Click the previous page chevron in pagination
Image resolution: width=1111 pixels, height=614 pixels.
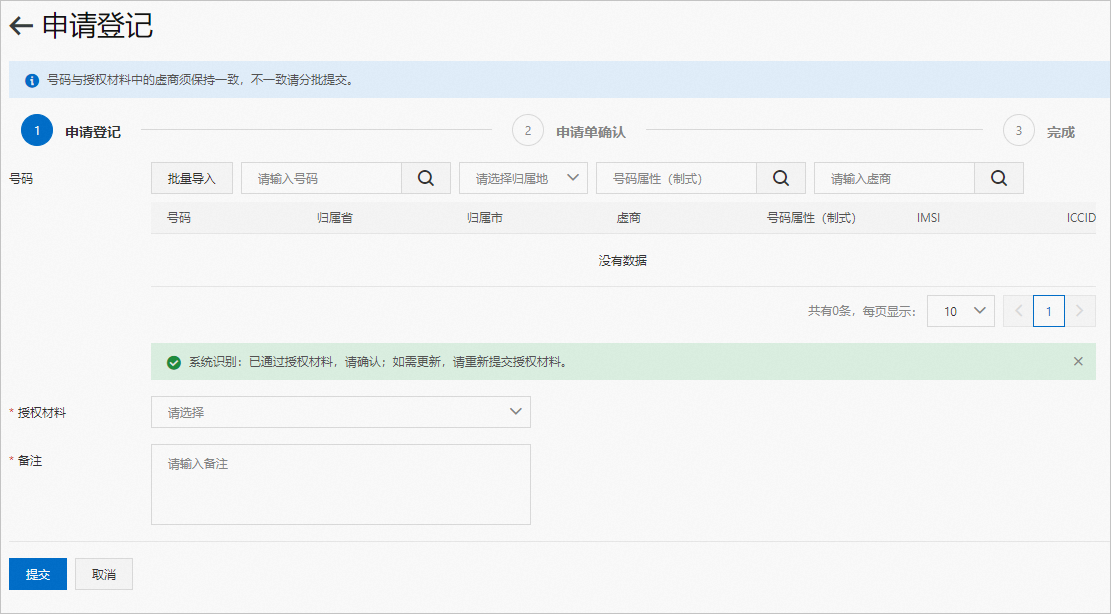click(1017, 310)
